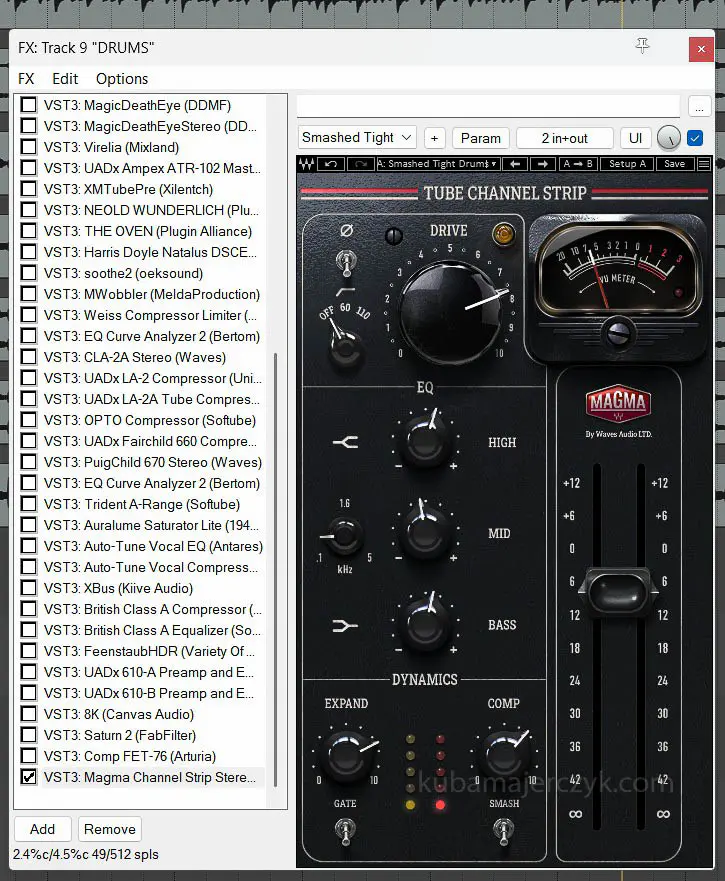Viewport: 725px width, 881px height.
Task: Click the output fader handle
Action: (616, 591)
